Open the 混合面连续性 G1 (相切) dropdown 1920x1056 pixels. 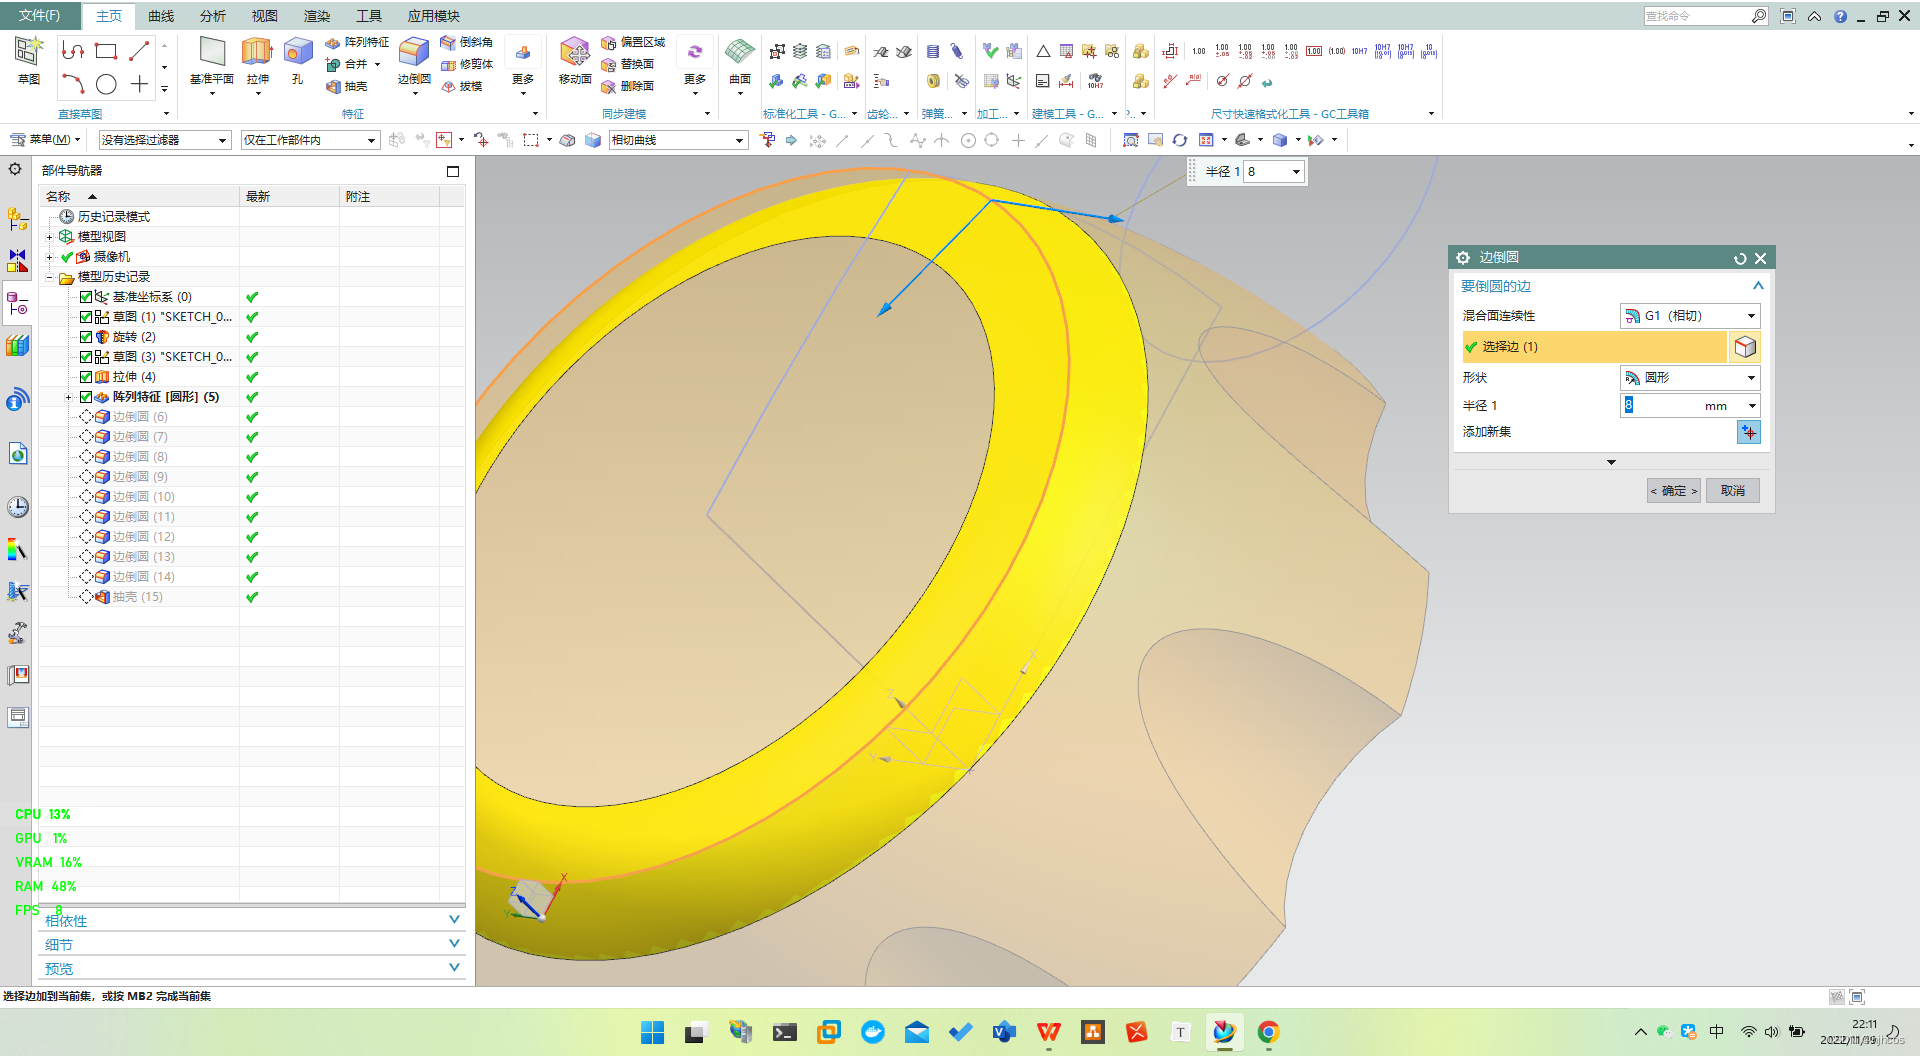point(1690,316)
